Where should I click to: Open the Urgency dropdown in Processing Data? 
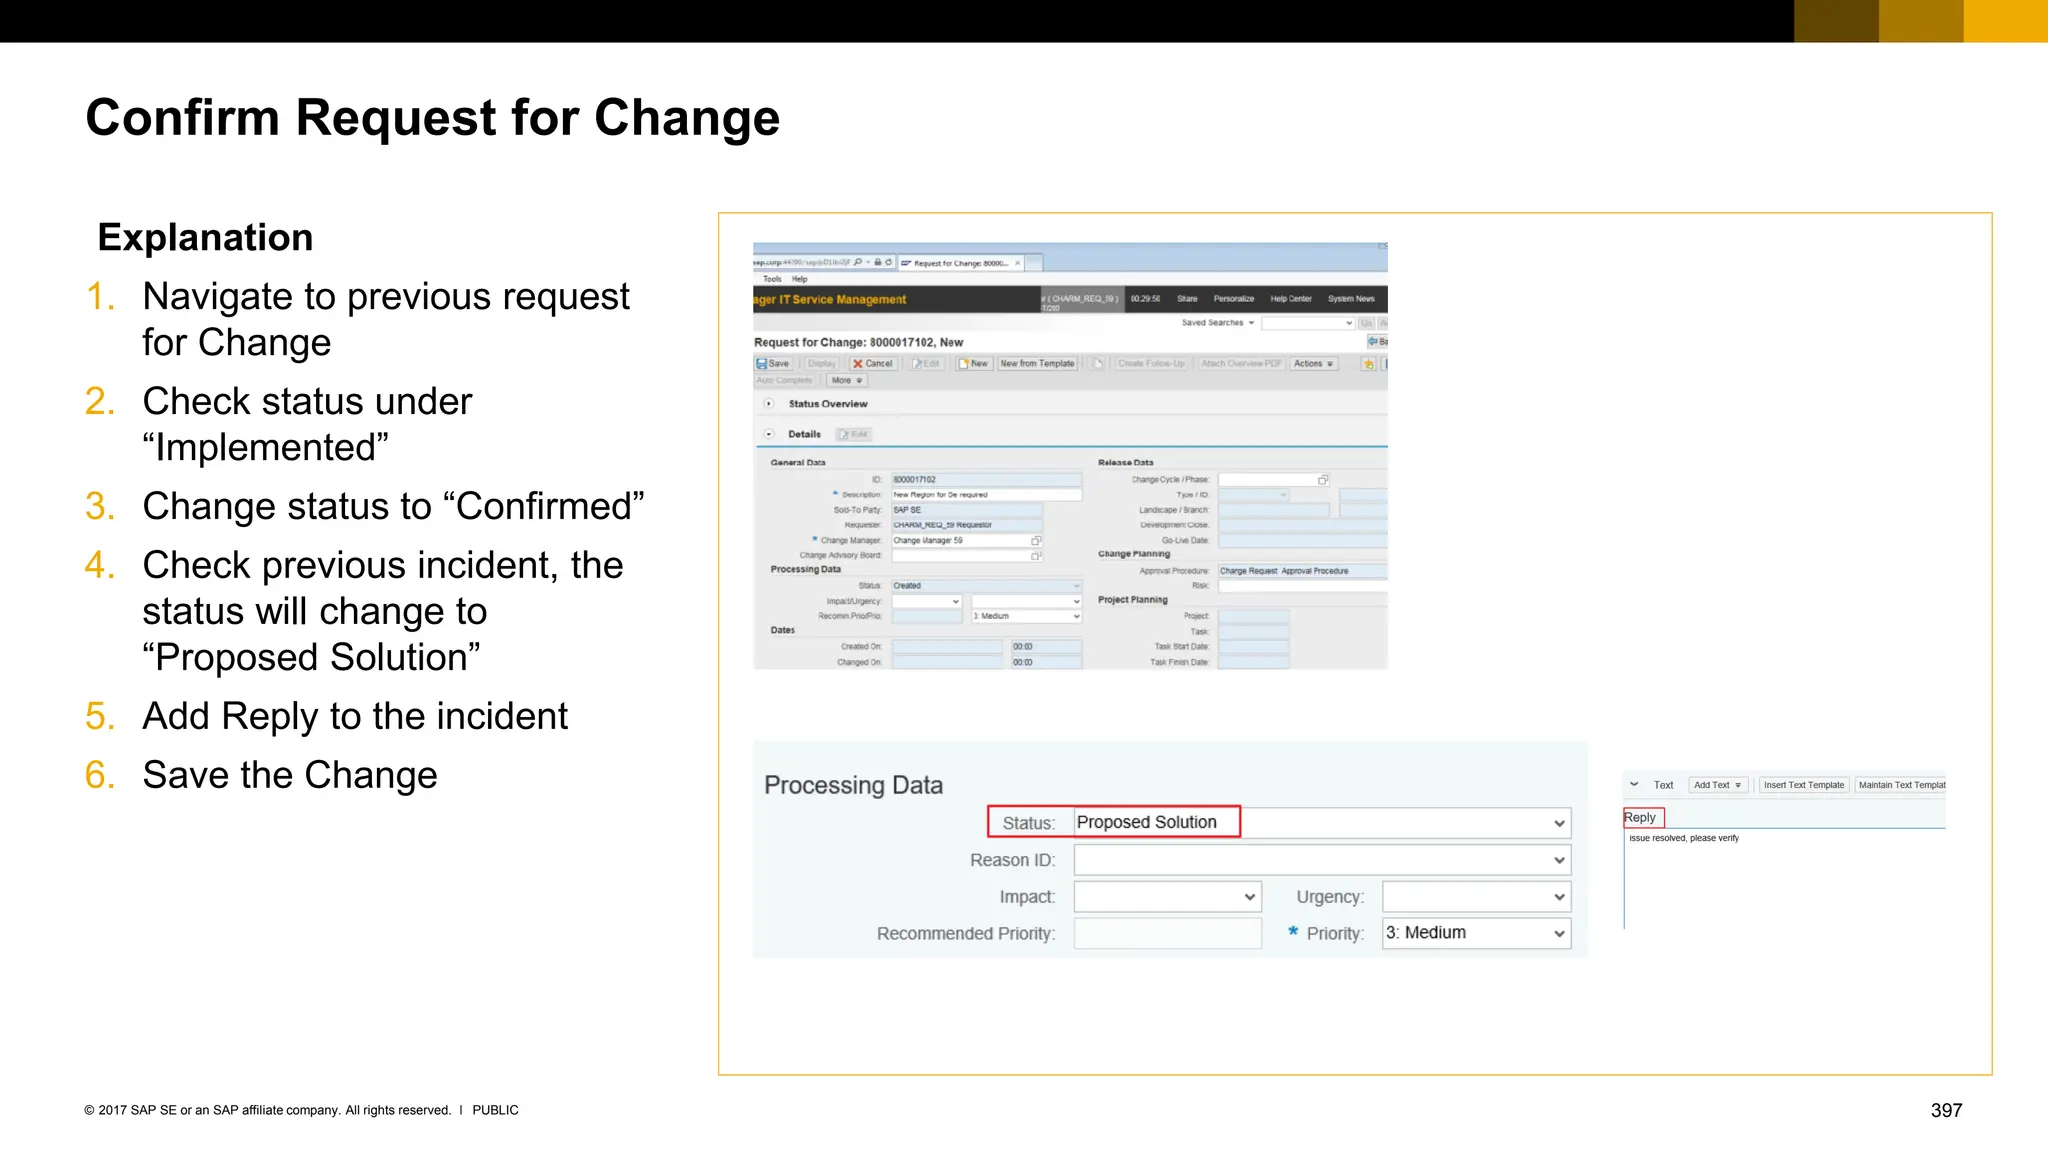pyautogui.click(x=1476, y=897)
